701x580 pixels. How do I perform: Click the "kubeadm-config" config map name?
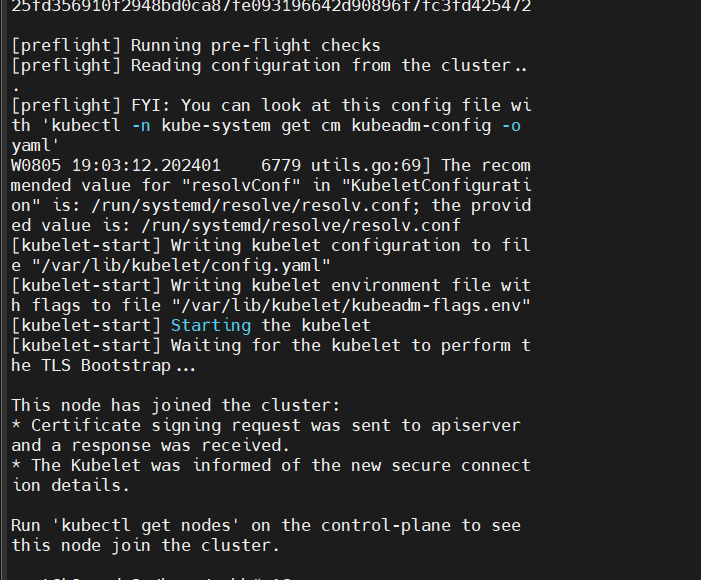point(421,125)
